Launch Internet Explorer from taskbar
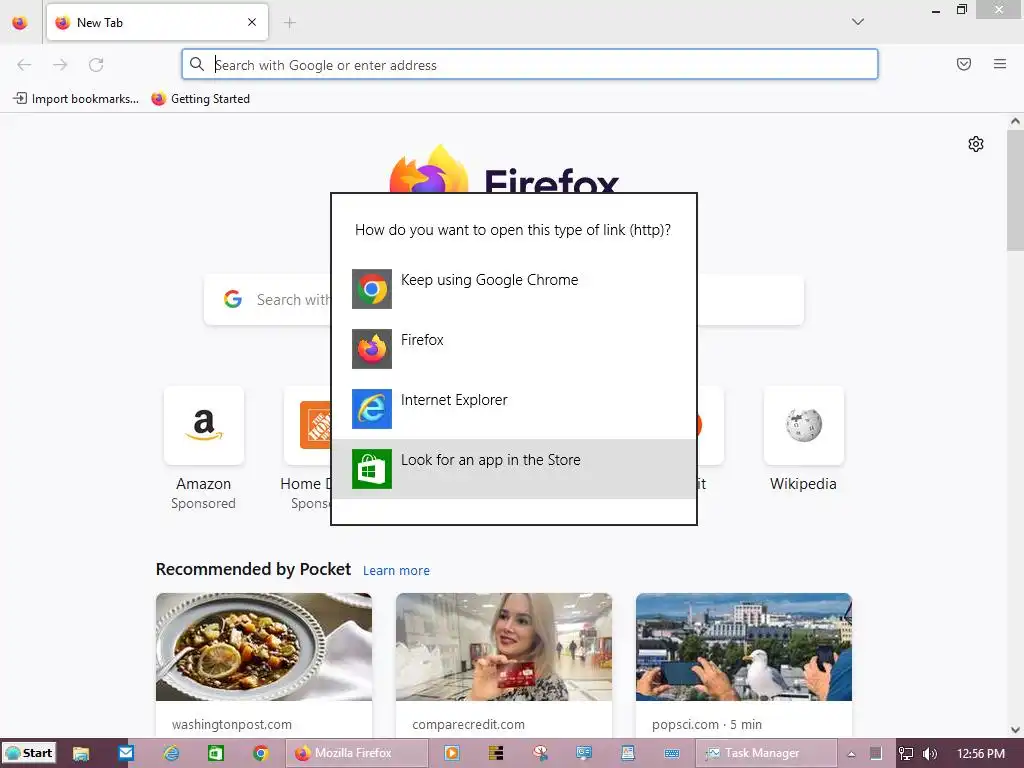Image resolution: width=1024 pixels, height=768 pixels. coord(171,753)
